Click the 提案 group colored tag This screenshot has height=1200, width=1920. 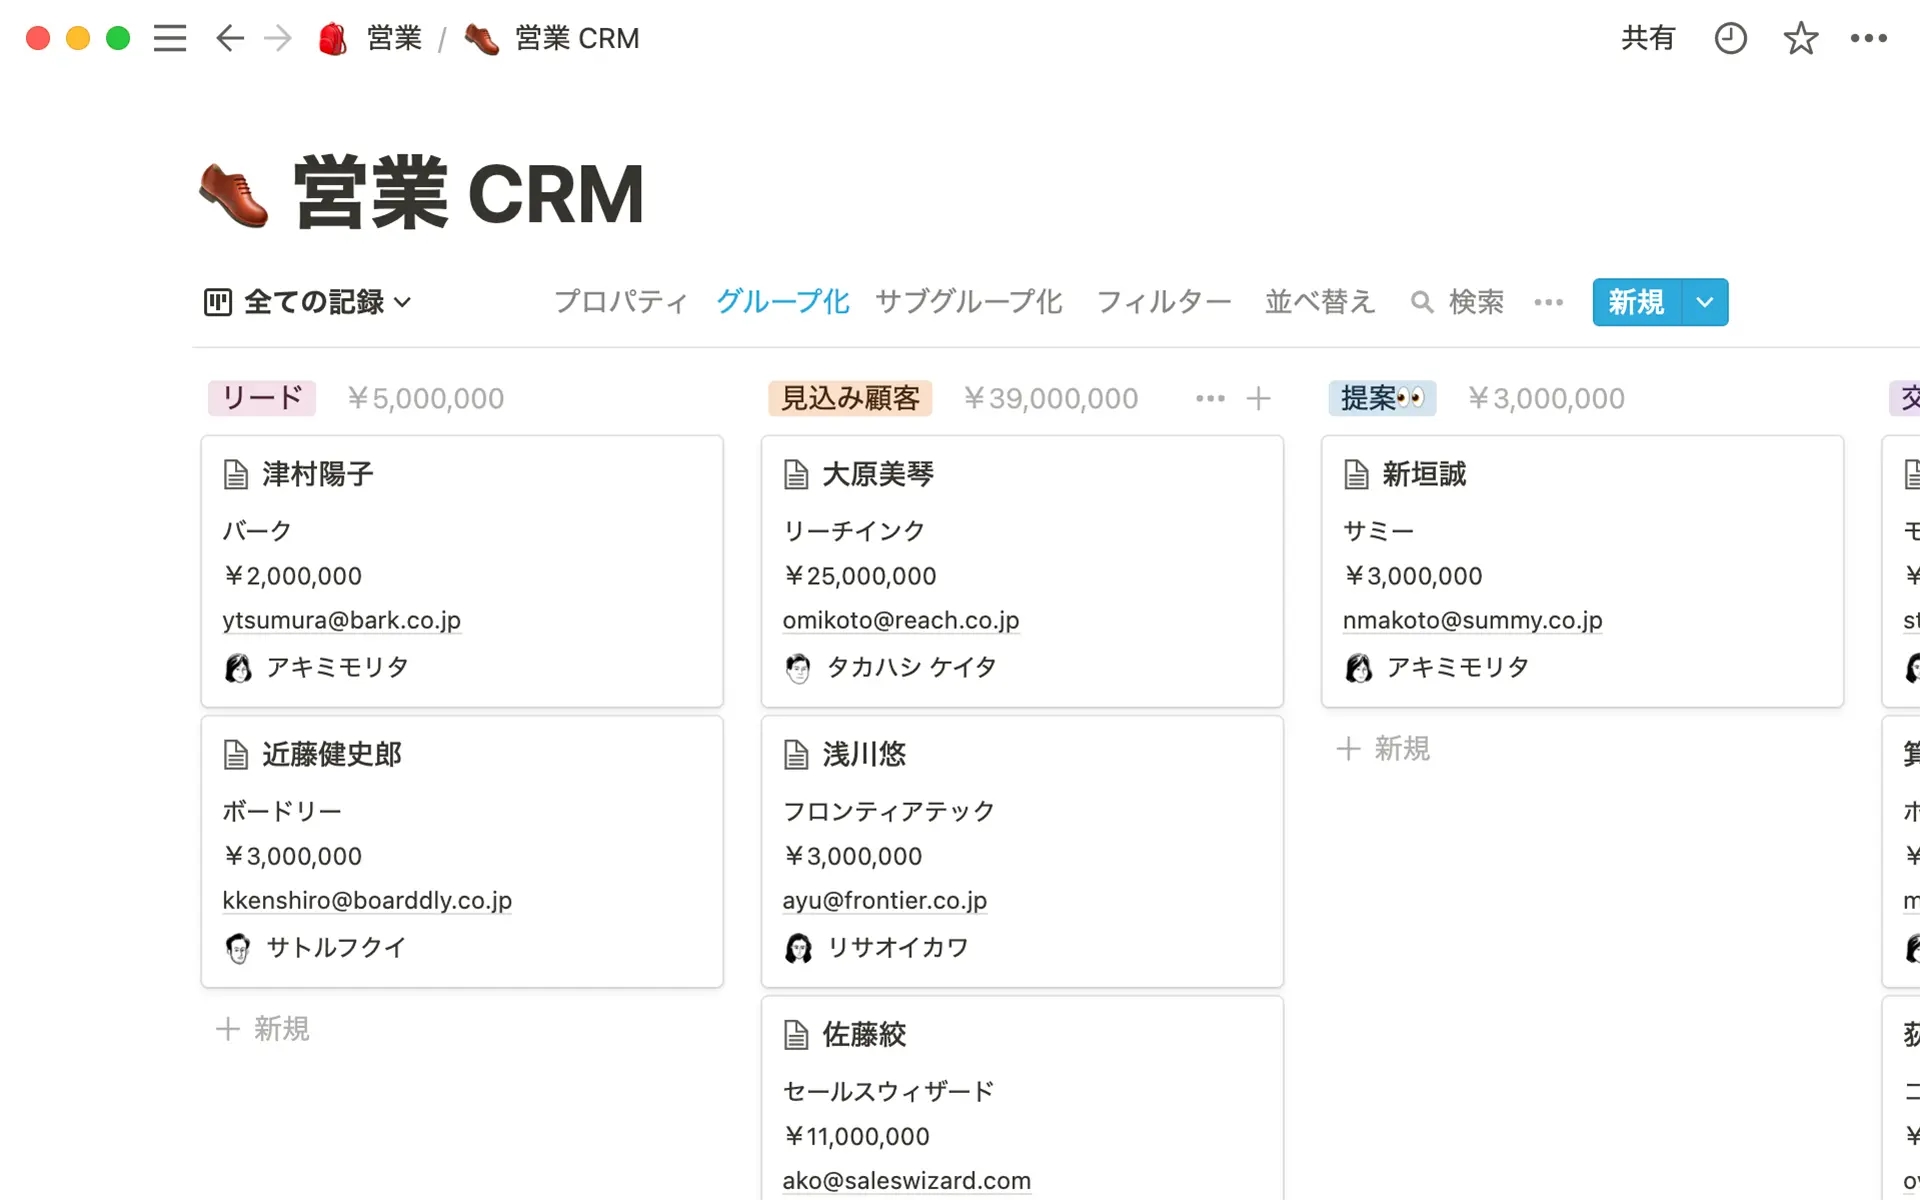pyautogui.click(x=1382, y=398)
